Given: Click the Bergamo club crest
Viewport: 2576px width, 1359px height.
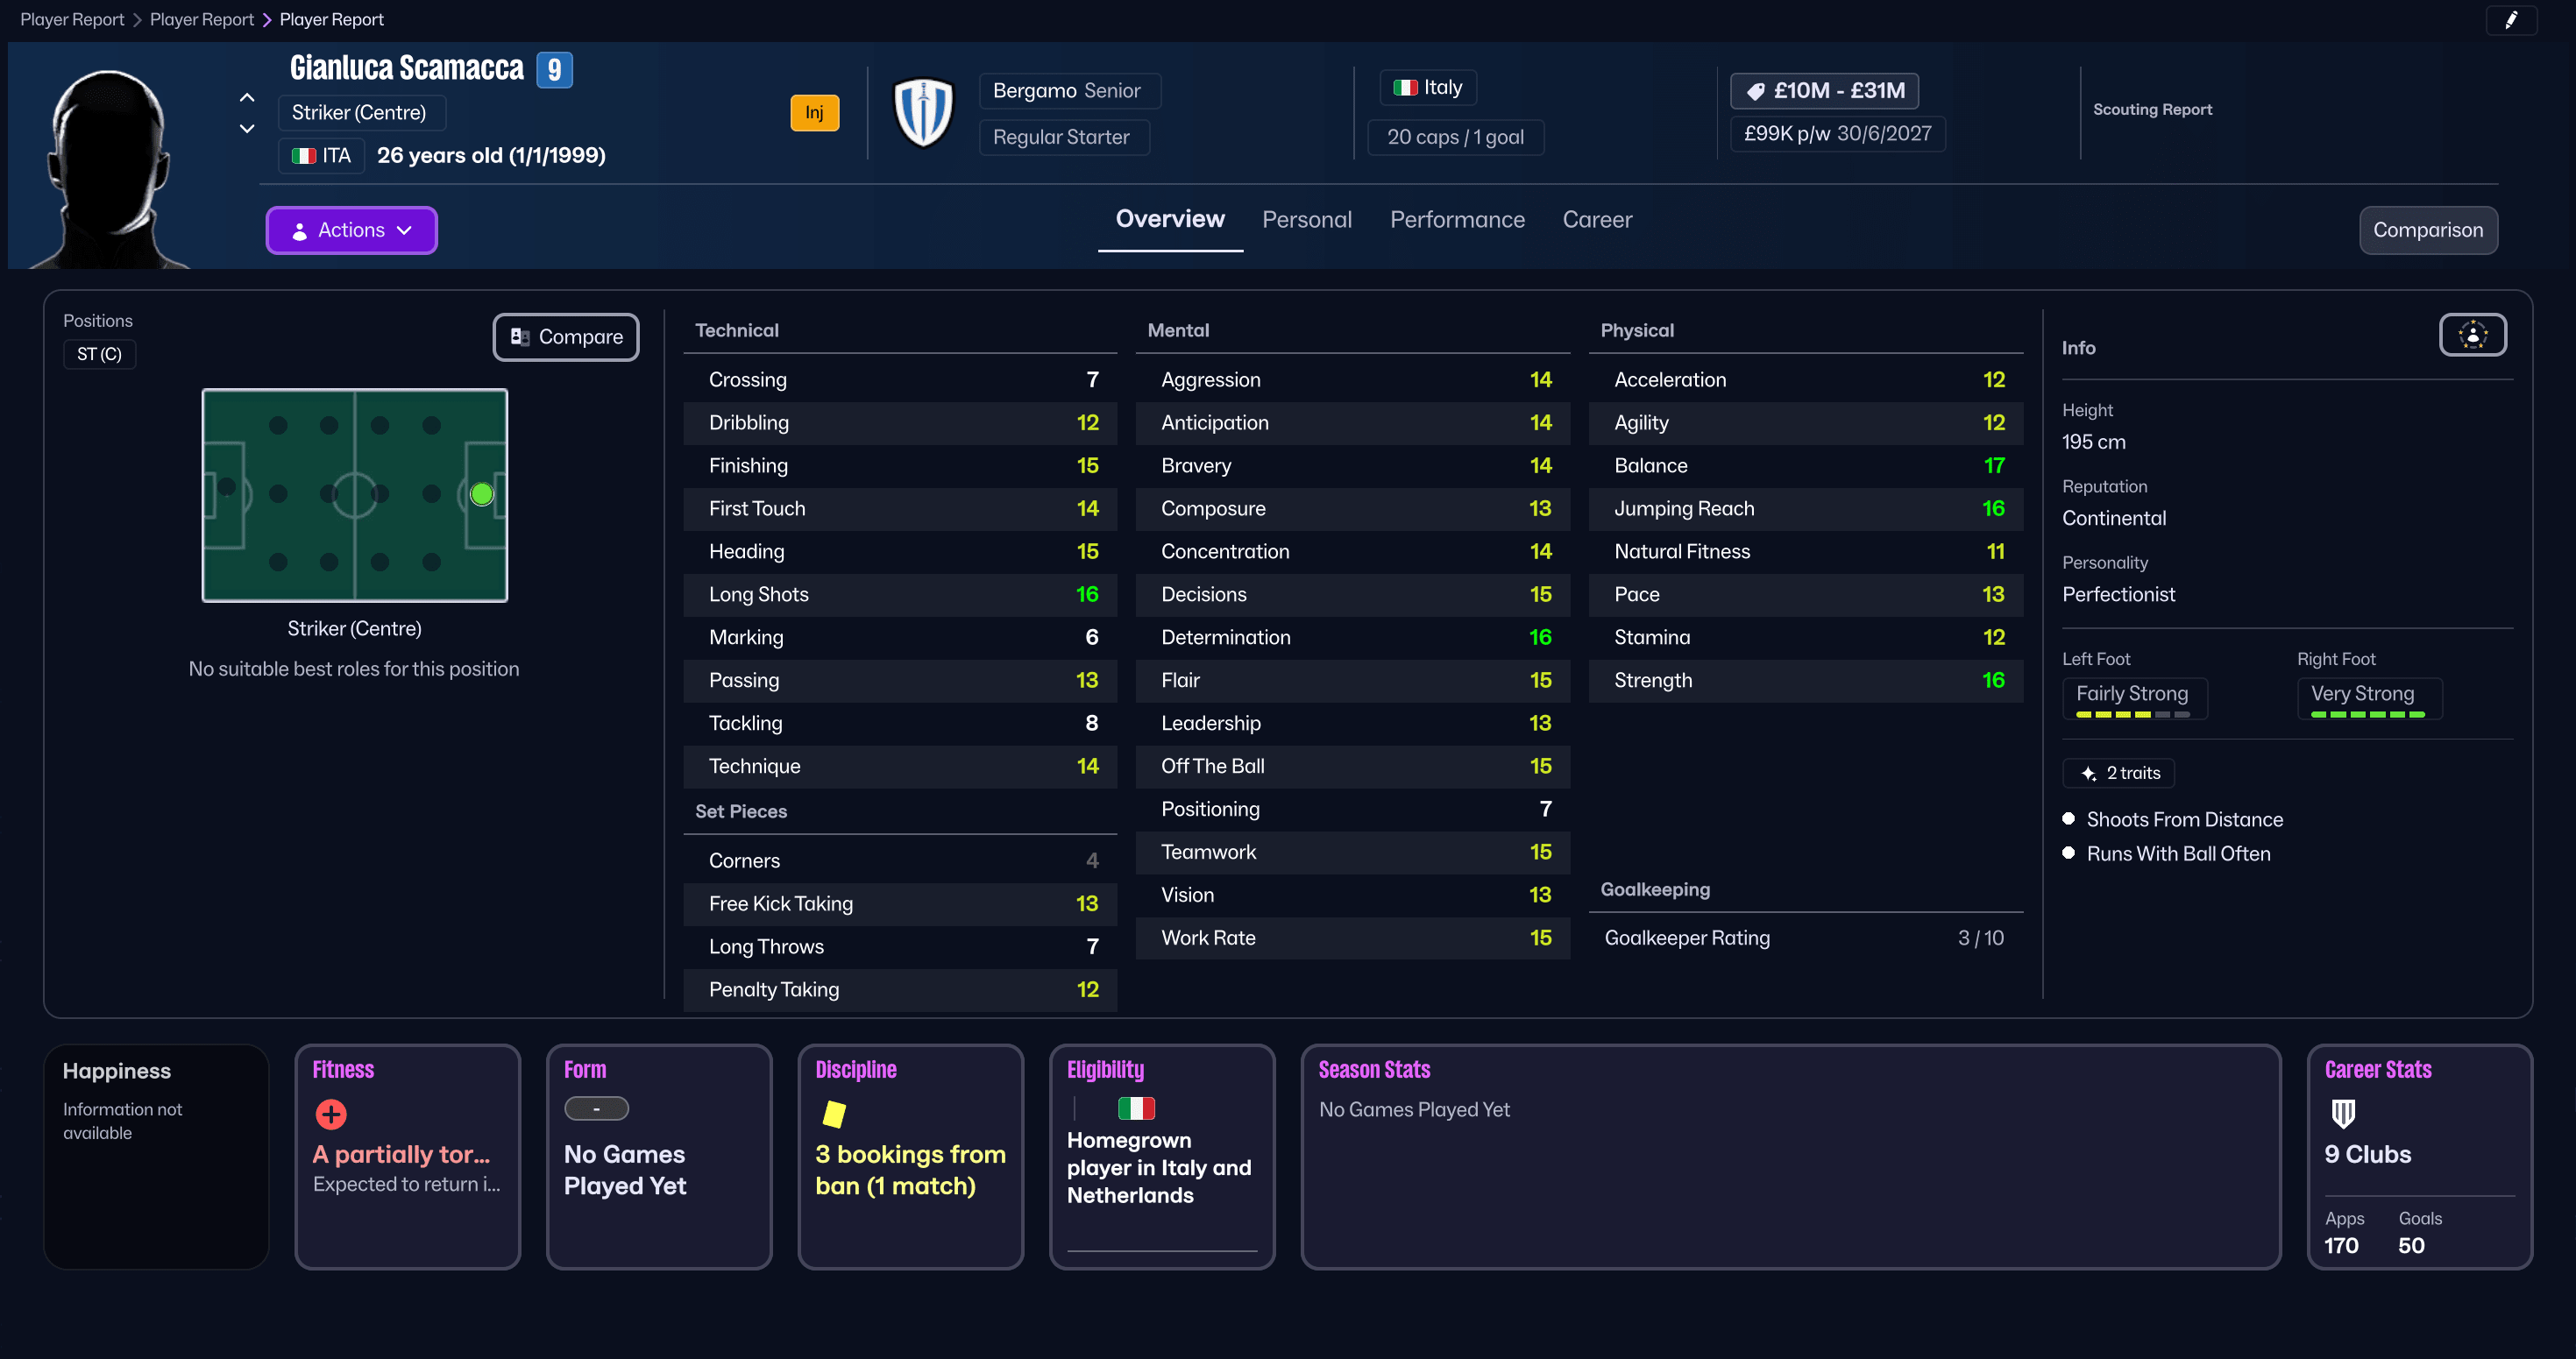Looking at the screenshot, I should [x=922, y=113].
